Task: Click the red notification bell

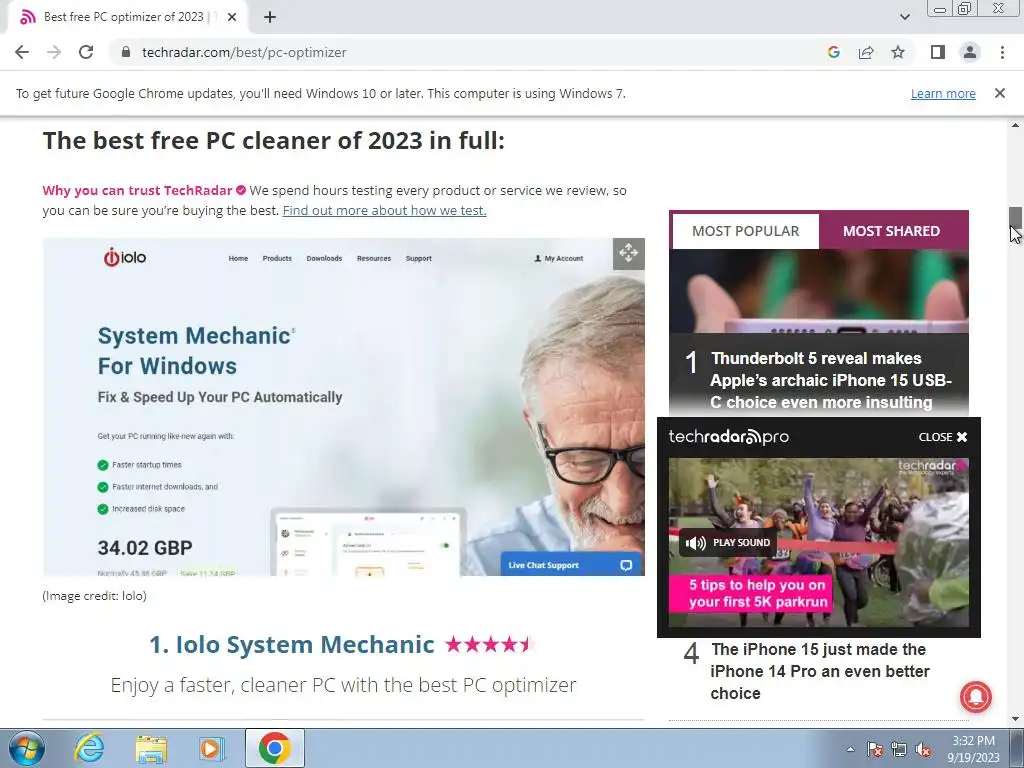Action: 975,696
